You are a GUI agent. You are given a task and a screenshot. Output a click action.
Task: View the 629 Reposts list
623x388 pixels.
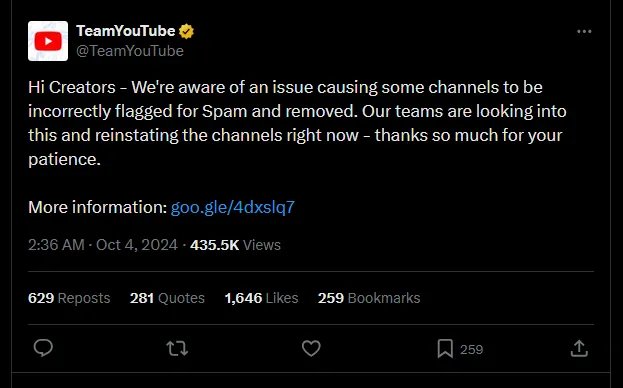pyautogui.click(x=69, y=298)
